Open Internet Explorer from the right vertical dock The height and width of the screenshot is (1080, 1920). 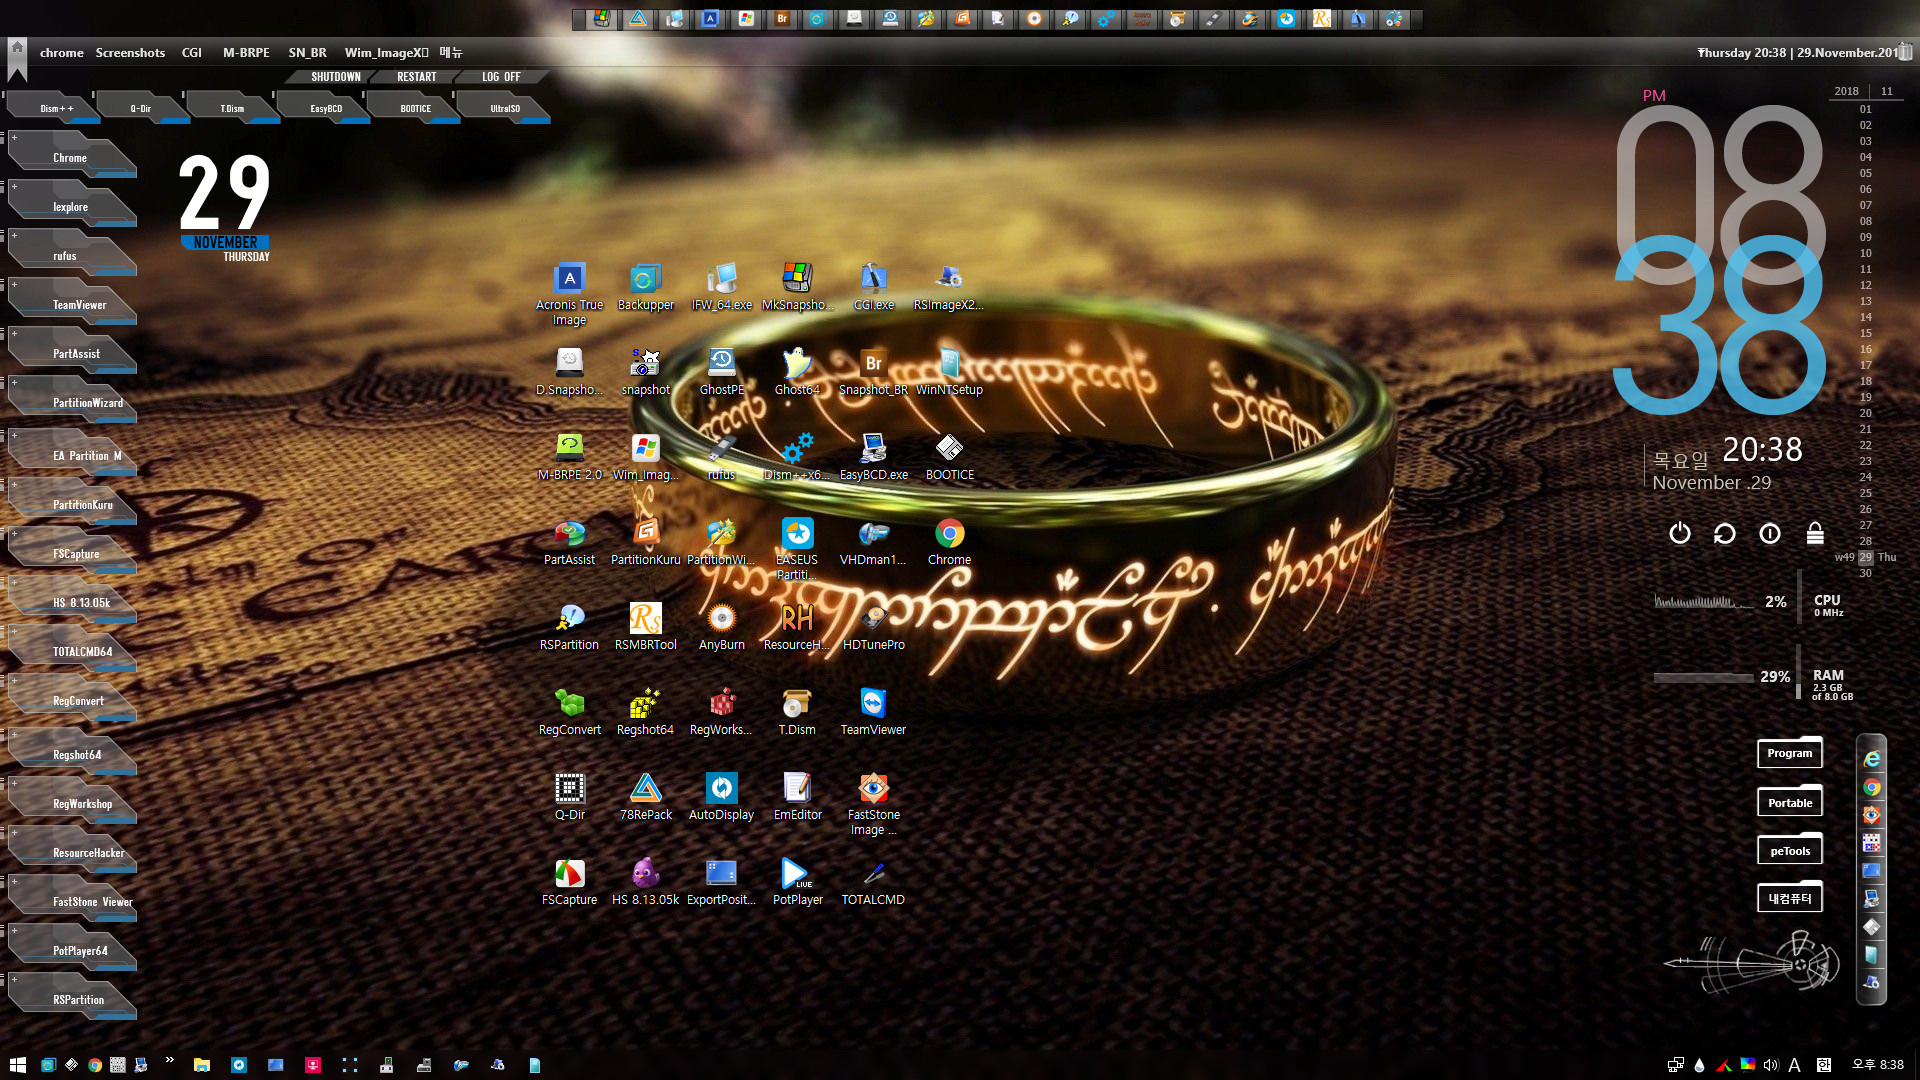[1871, 760]
